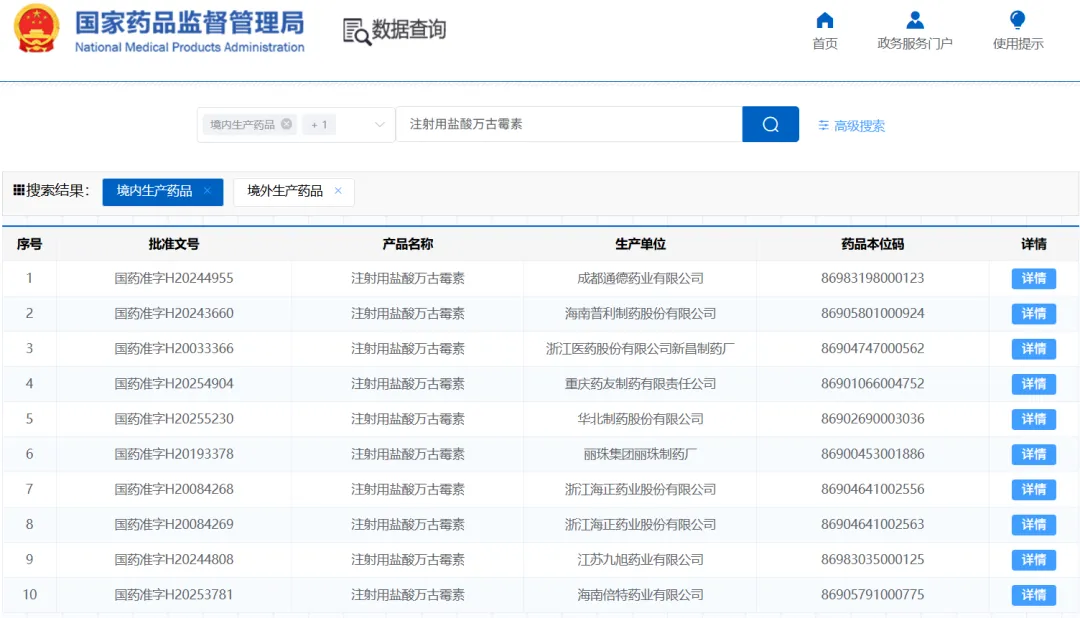Open 详情 for 丽珠集团丽珠制药厂 row
Viewport: 1080px width, 618px height.
[x=1033, y=454]
